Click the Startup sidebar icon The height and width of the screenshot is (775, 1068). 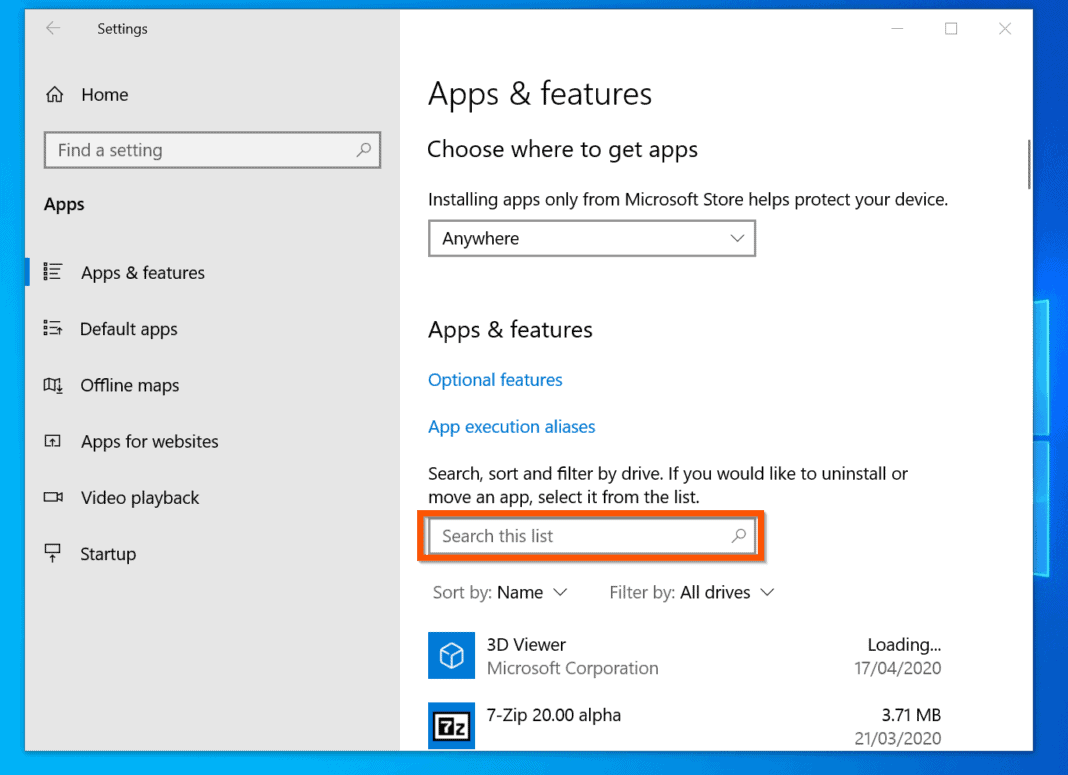click(52, 553)
